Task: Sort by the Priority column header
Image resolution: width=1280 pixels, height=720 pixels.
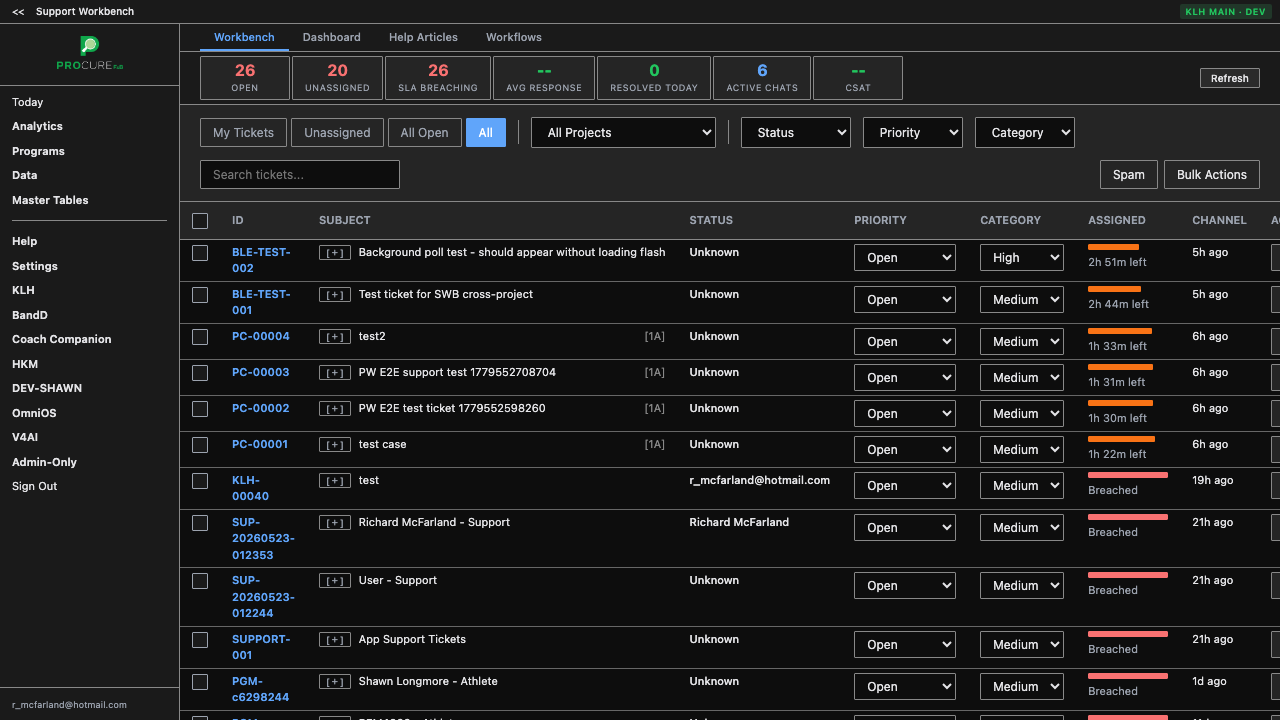Action: click(880, 221)
